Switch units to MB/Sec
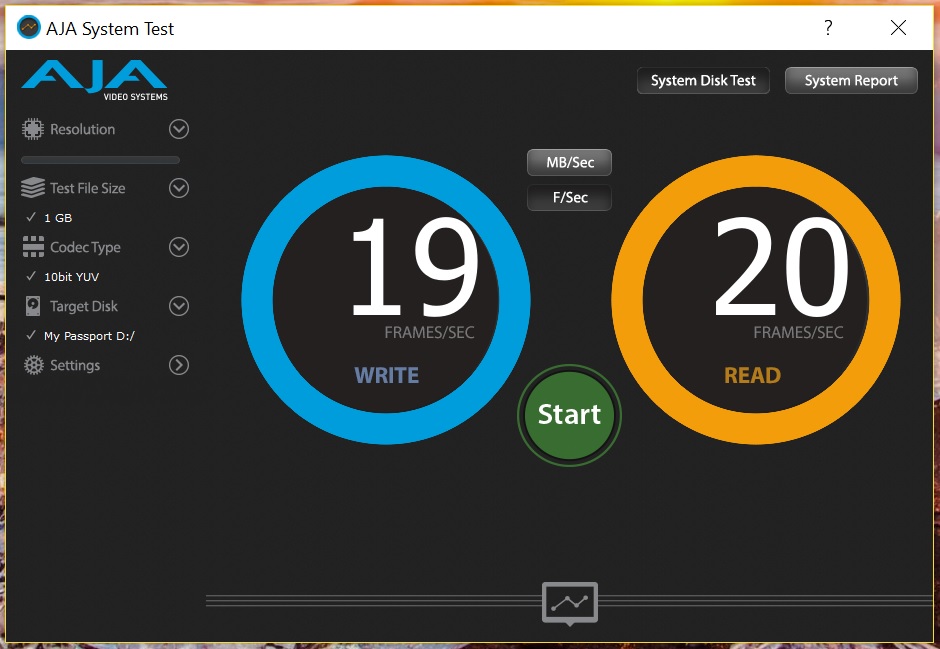This screenshot has width=940, height=649. pos(570,162)
